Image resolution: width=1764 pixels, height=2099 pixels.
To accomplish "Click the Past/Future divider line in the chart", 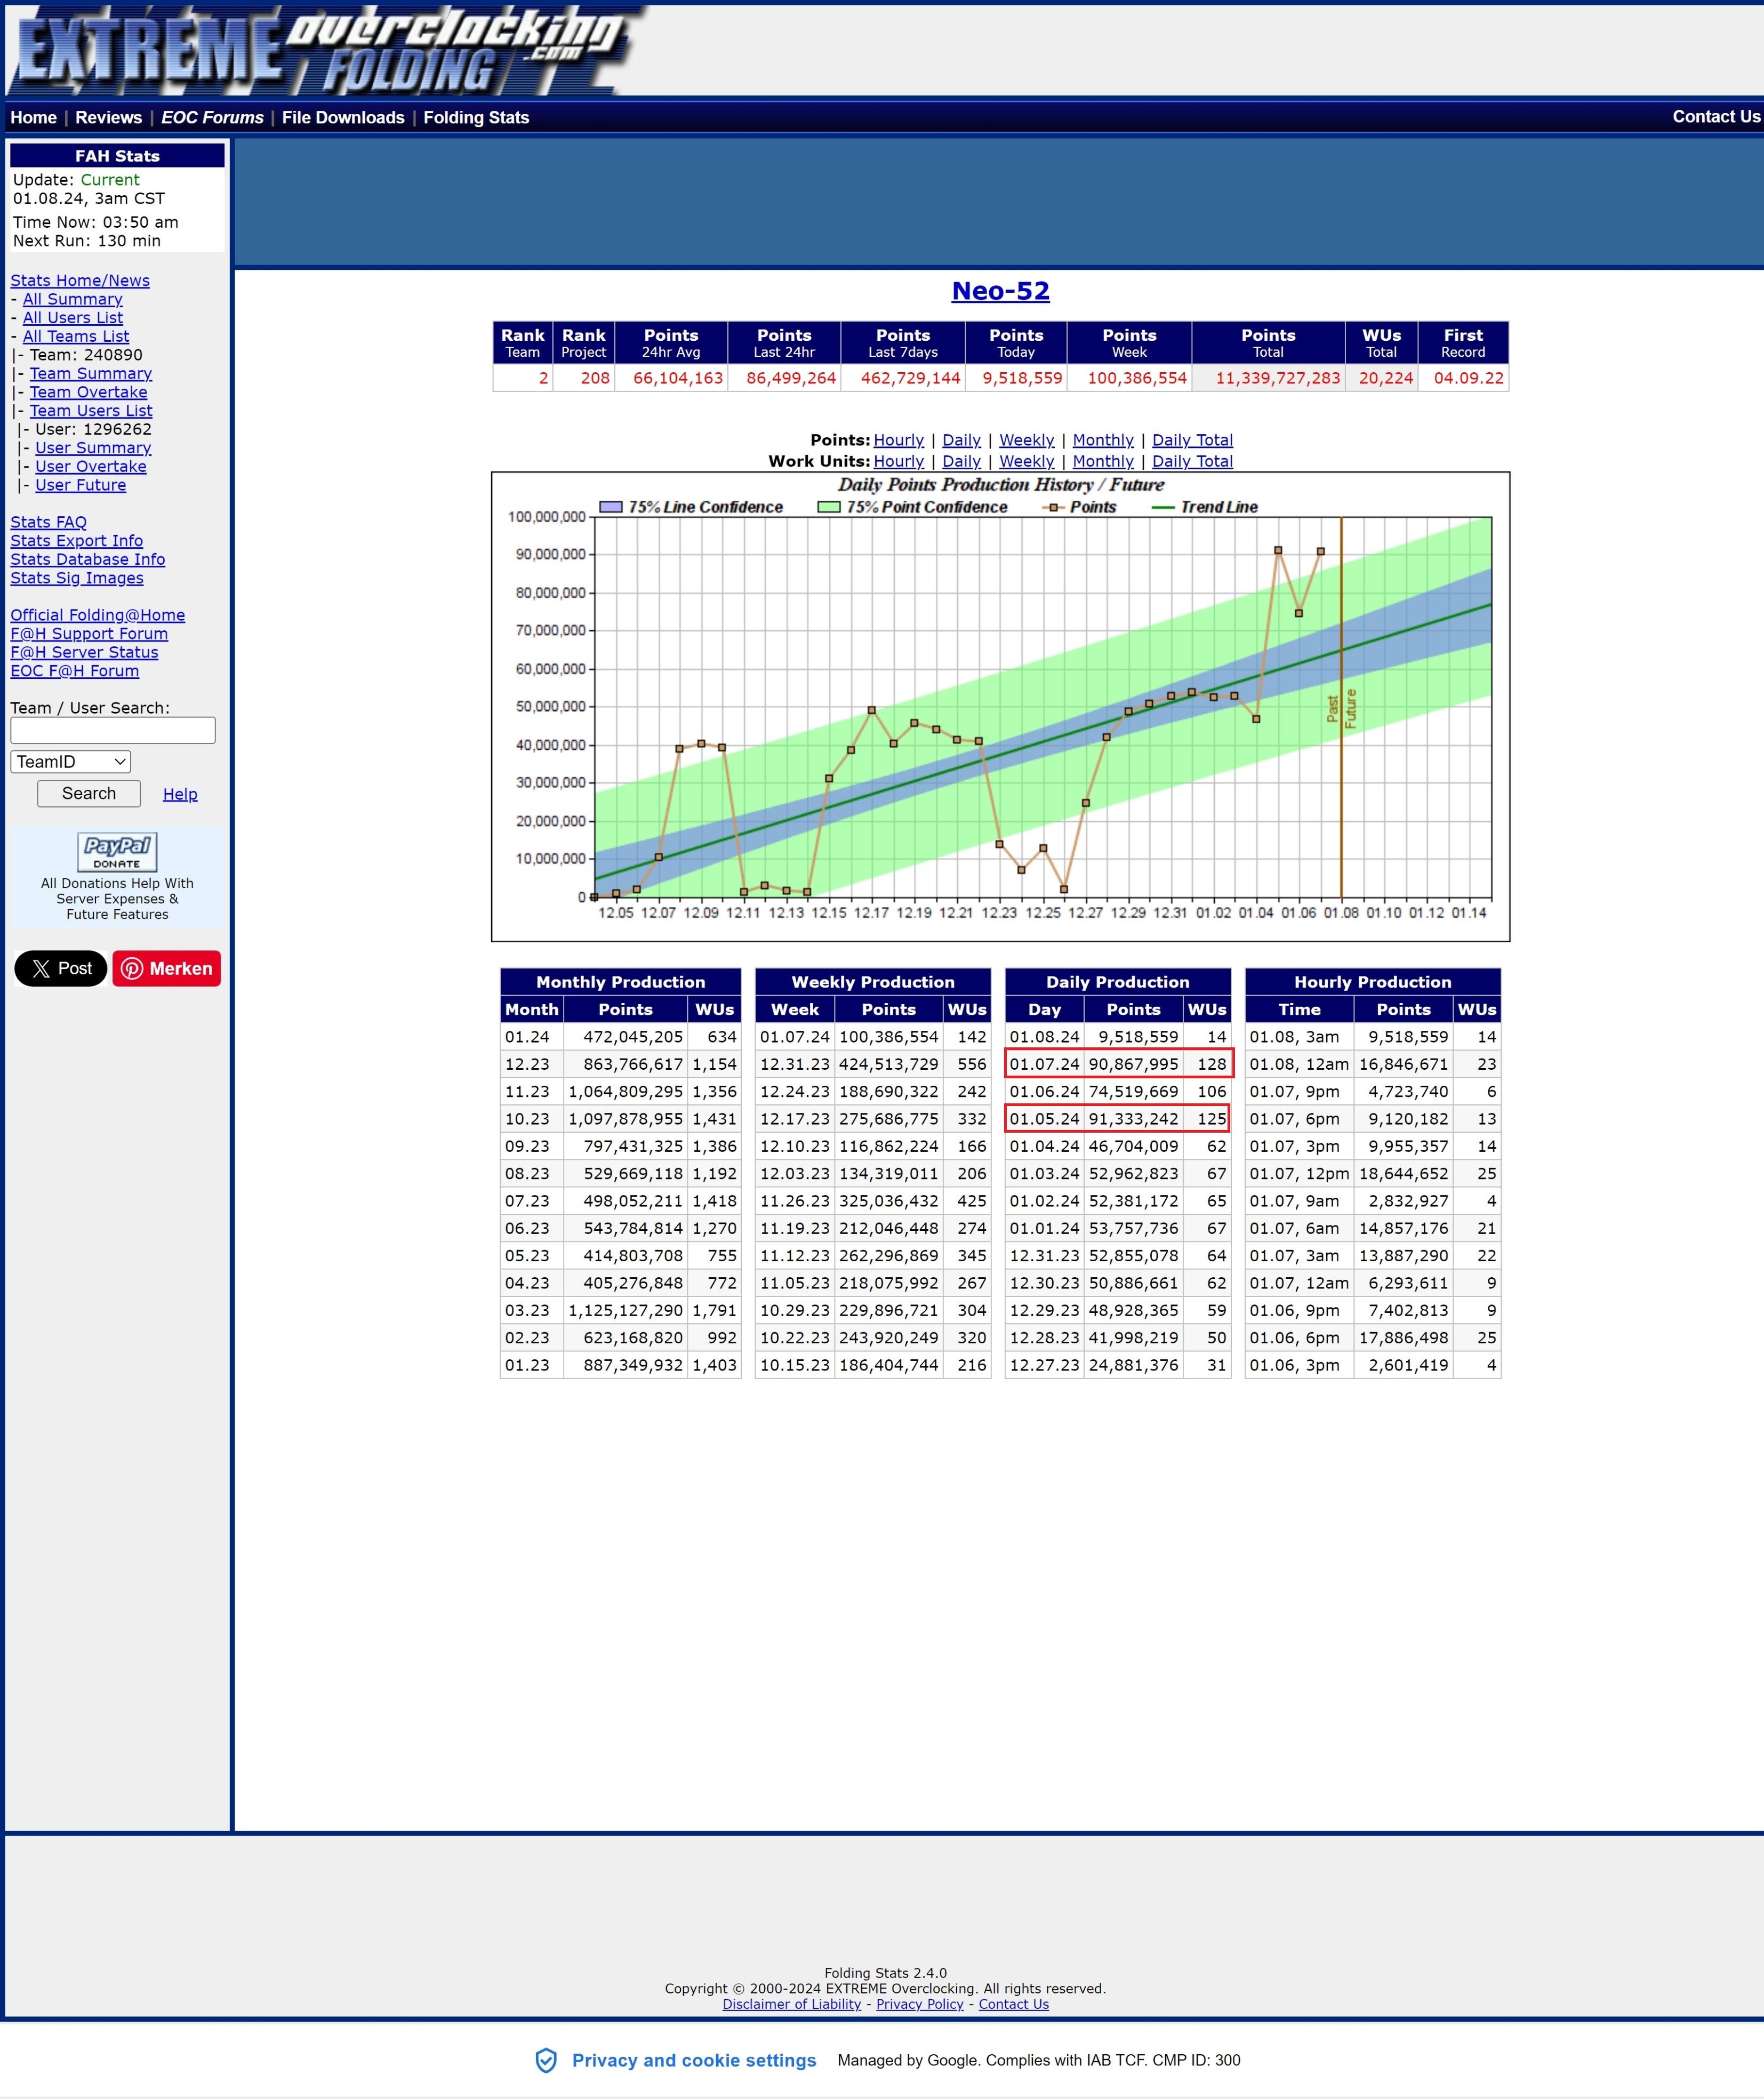I will [x=1341, y=707].
